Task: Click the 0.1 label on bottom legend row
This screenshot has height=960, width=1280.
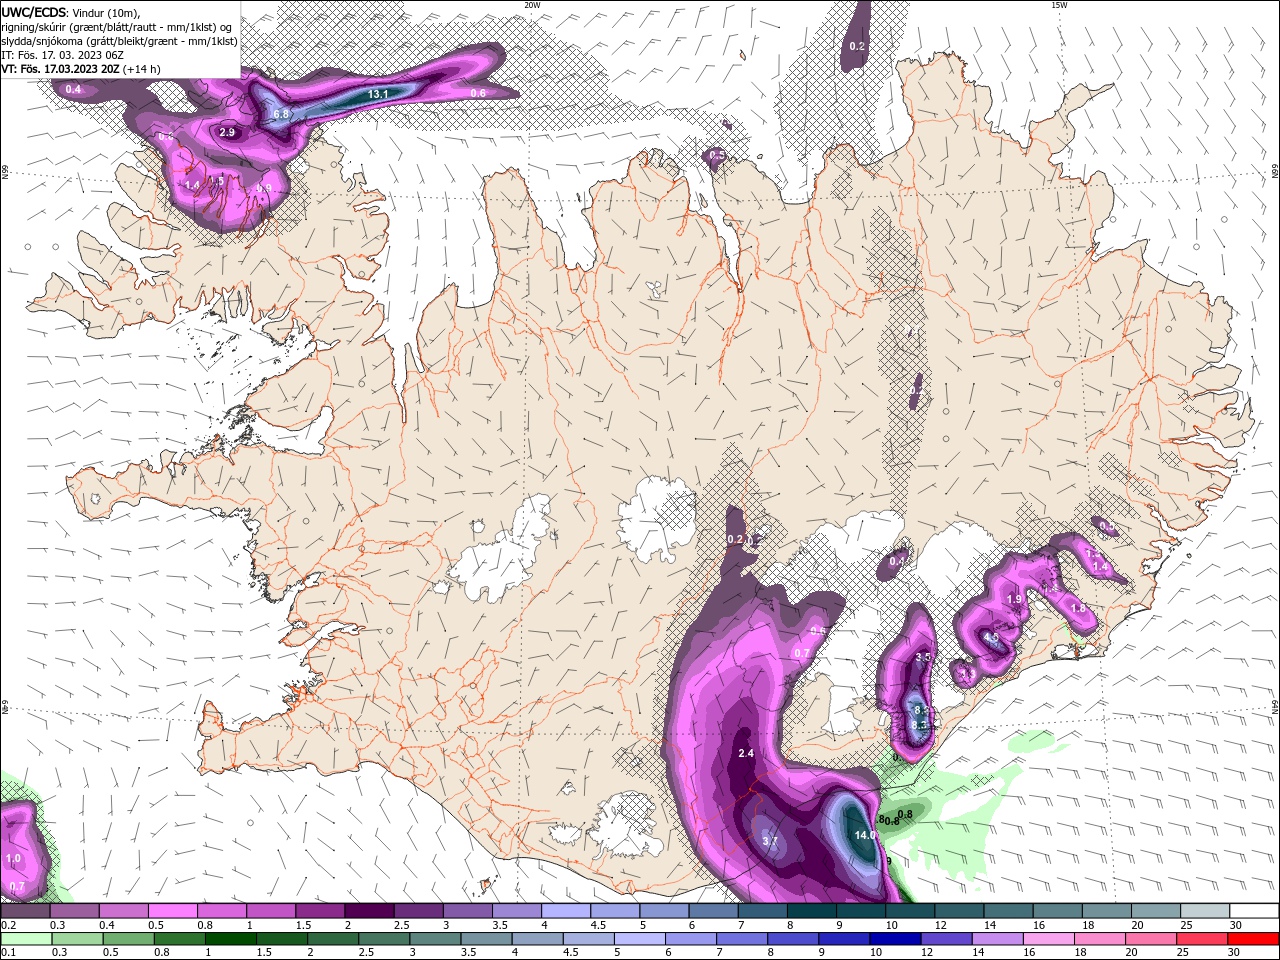Action: click(x=9, y=952)
